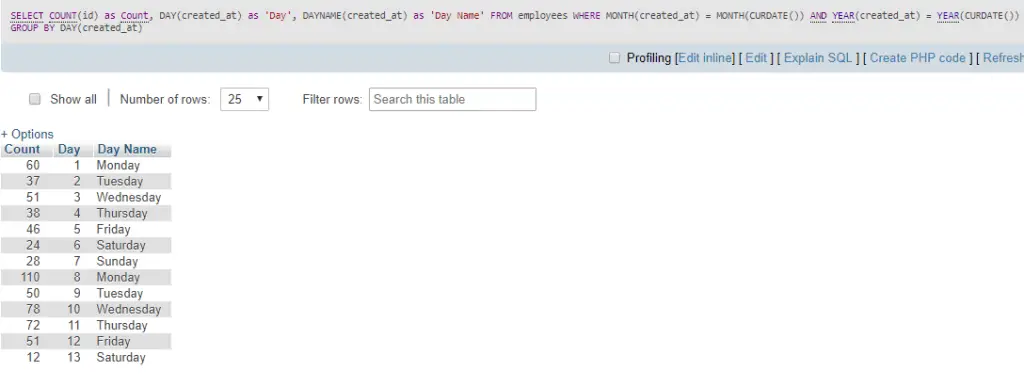Click the Count value 46
Image resolution: width=1024 pixels, height=387 pixels.
pos(33,229)
